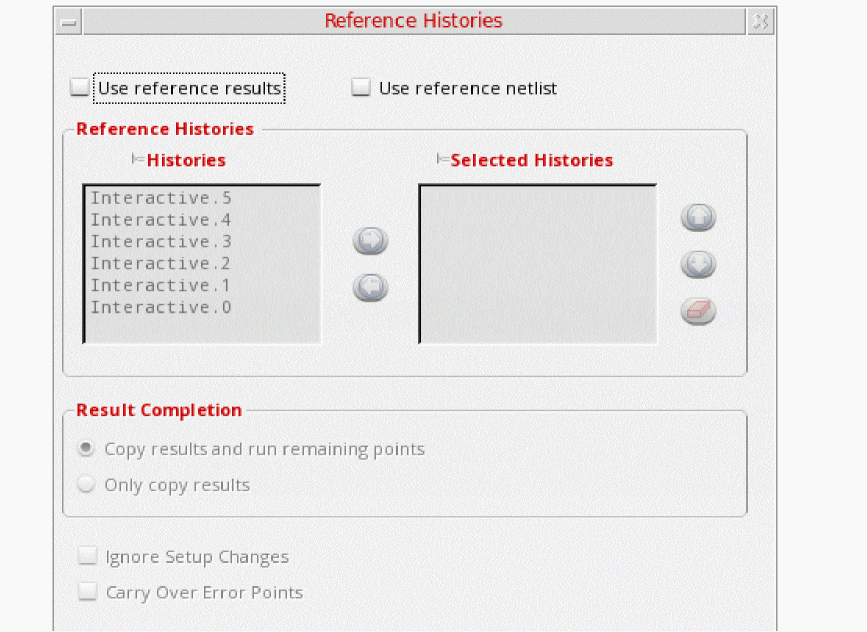867x632 pixels.
Task: Select Interactive.3 in Histories list
Action: 161,242
